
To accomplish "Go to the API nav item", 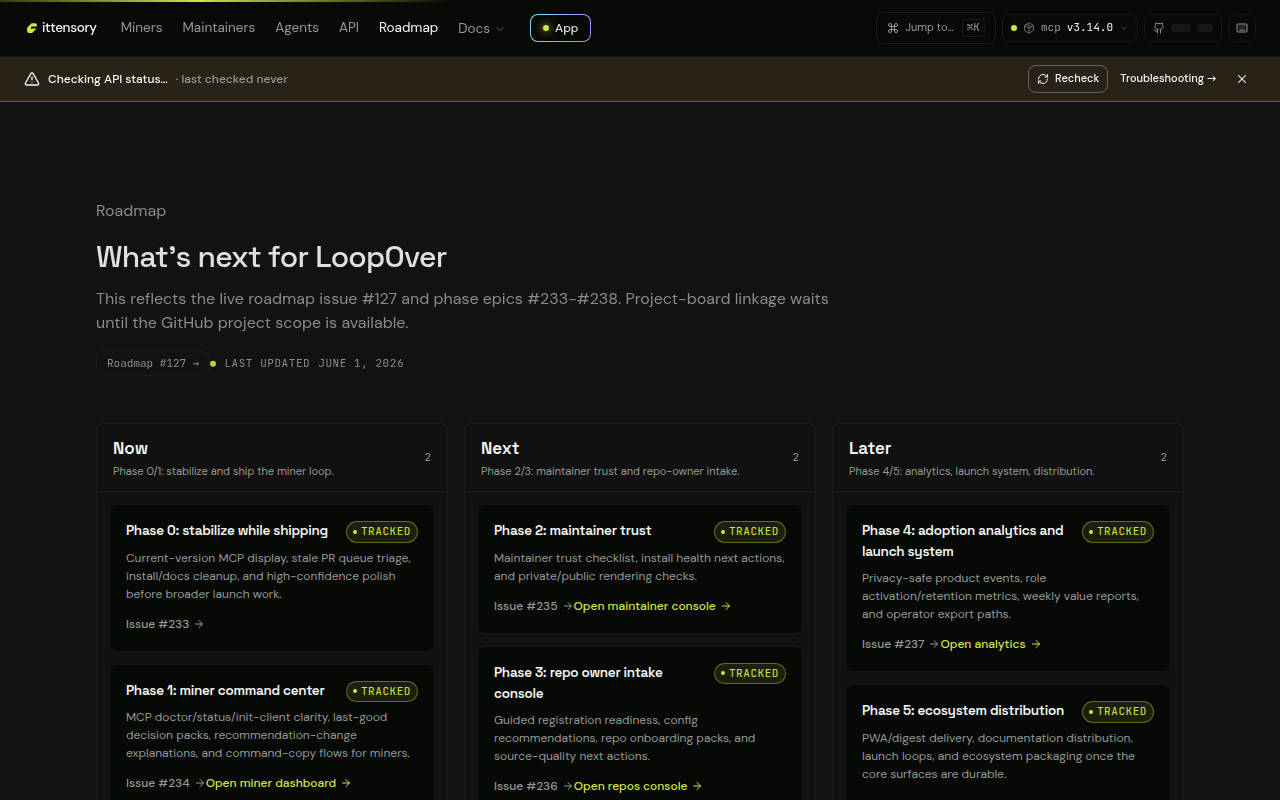I will 349,28.
